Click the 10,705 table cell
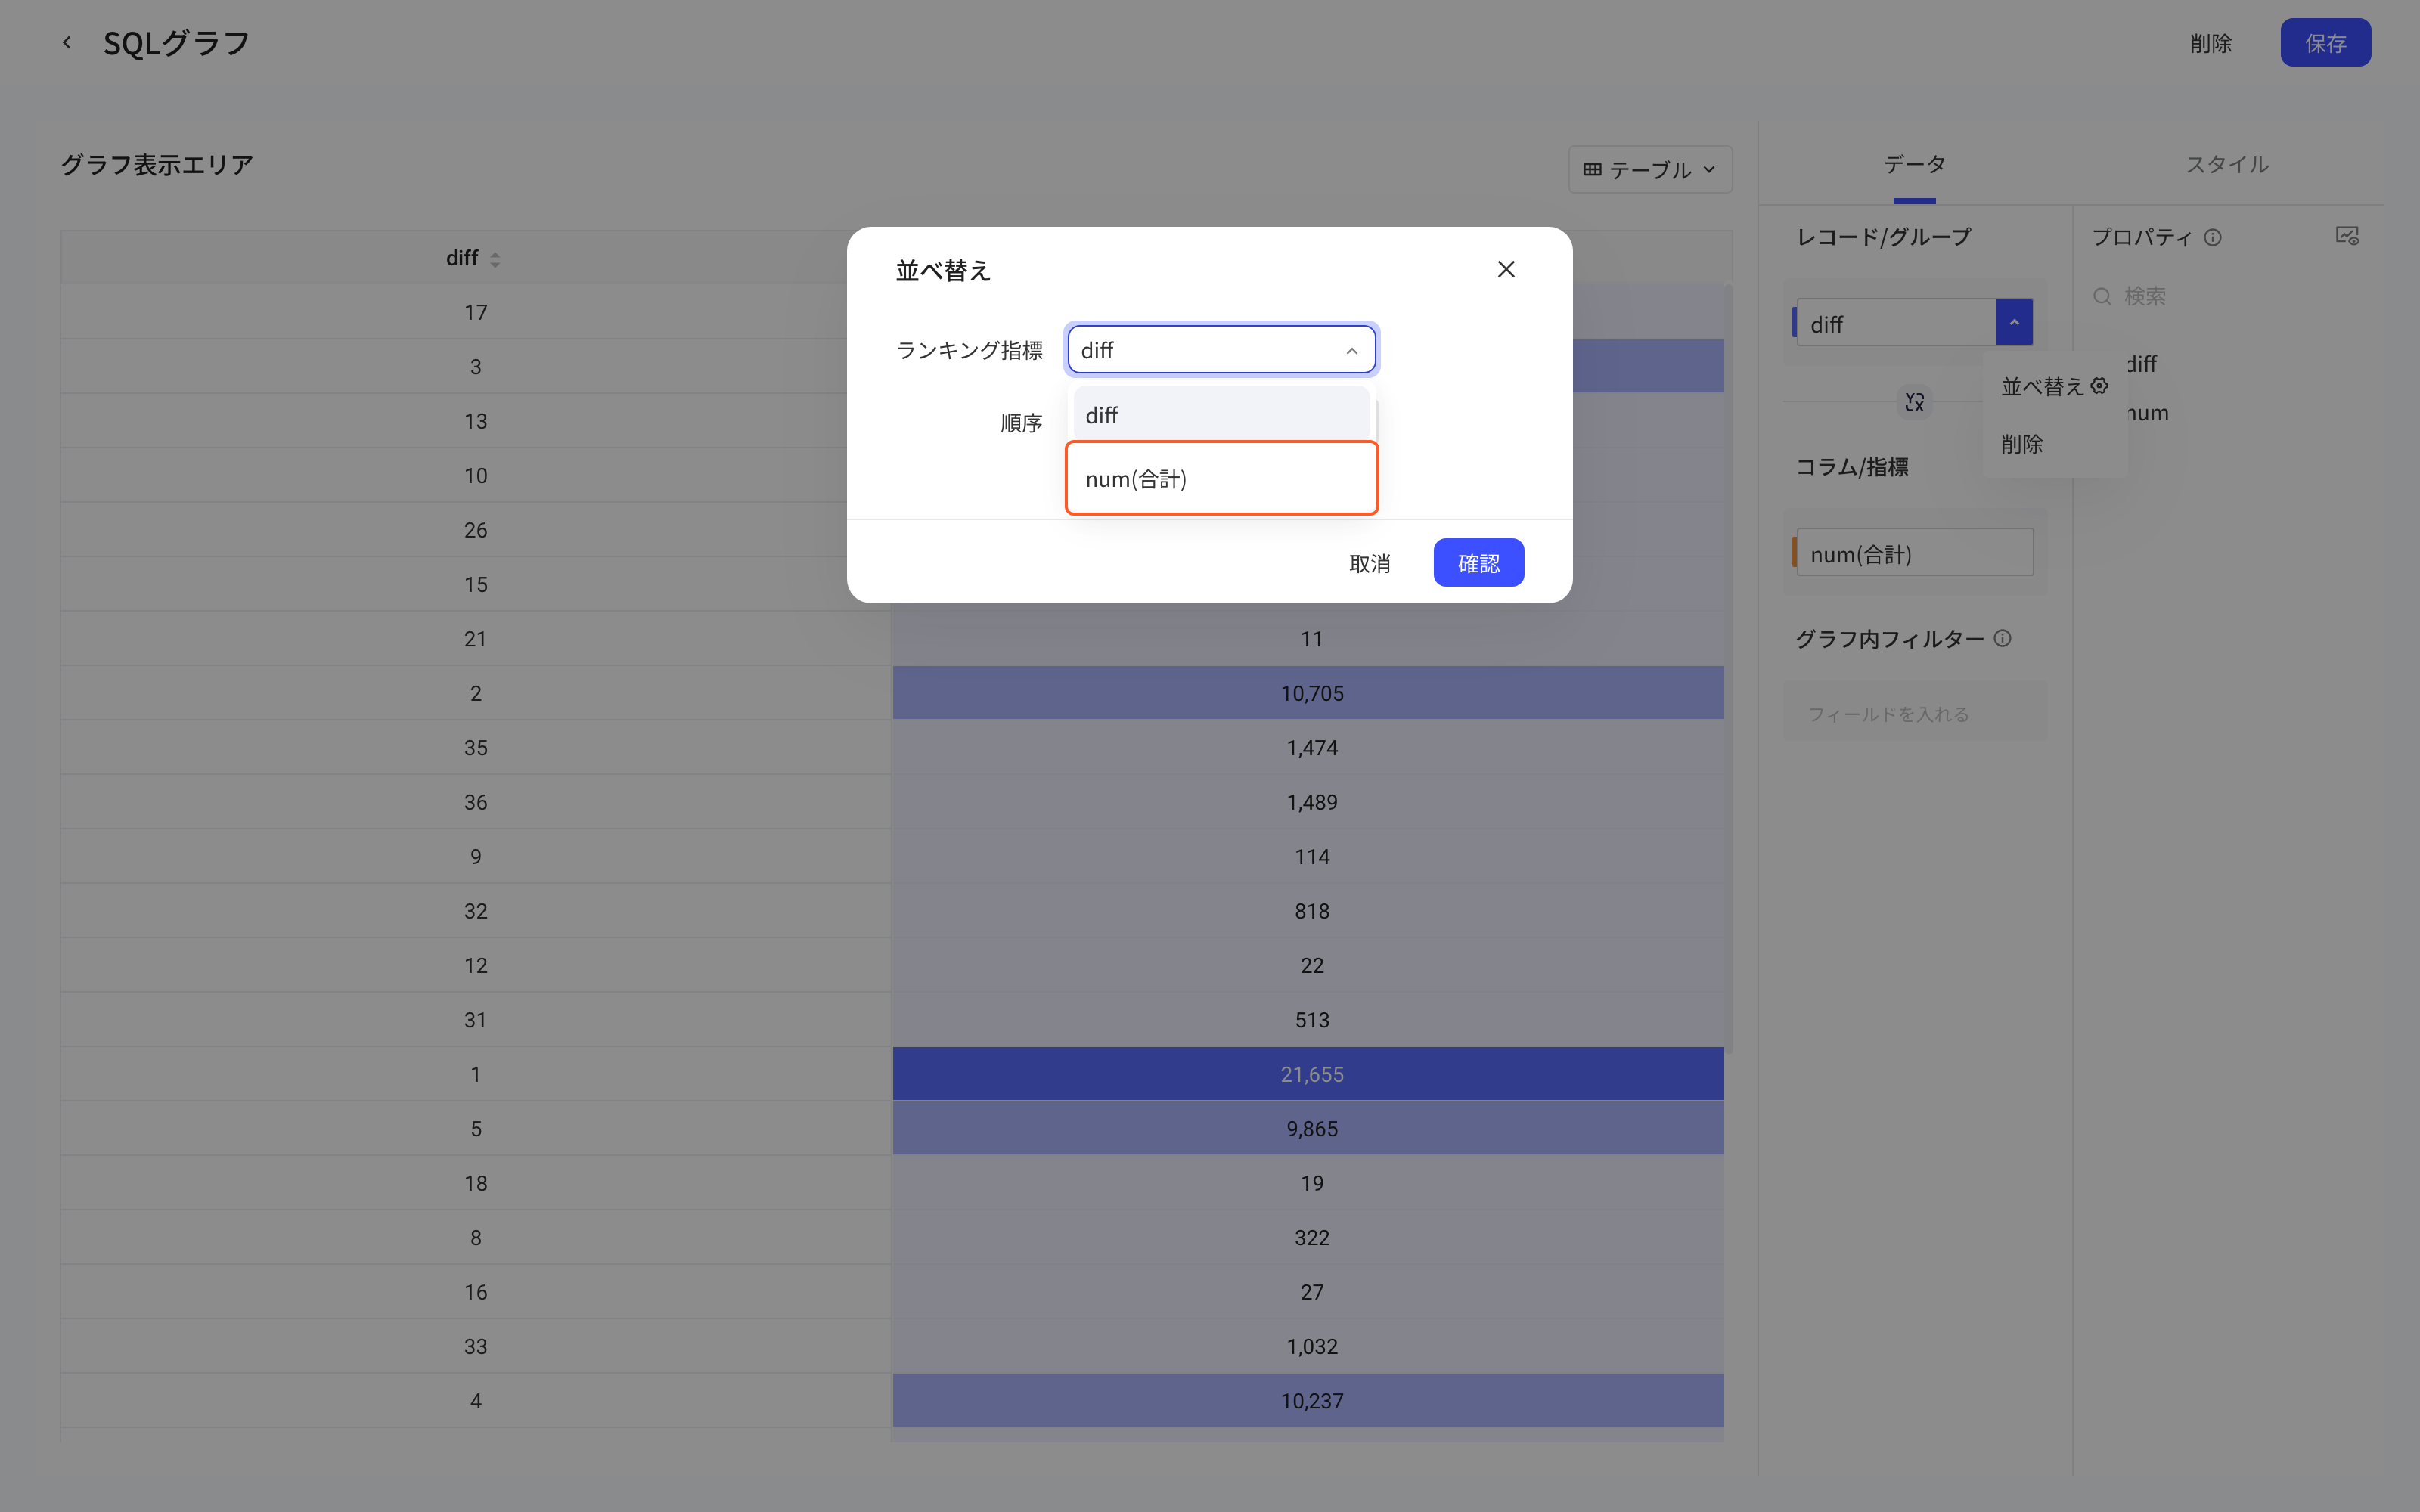 point(1308,693)
